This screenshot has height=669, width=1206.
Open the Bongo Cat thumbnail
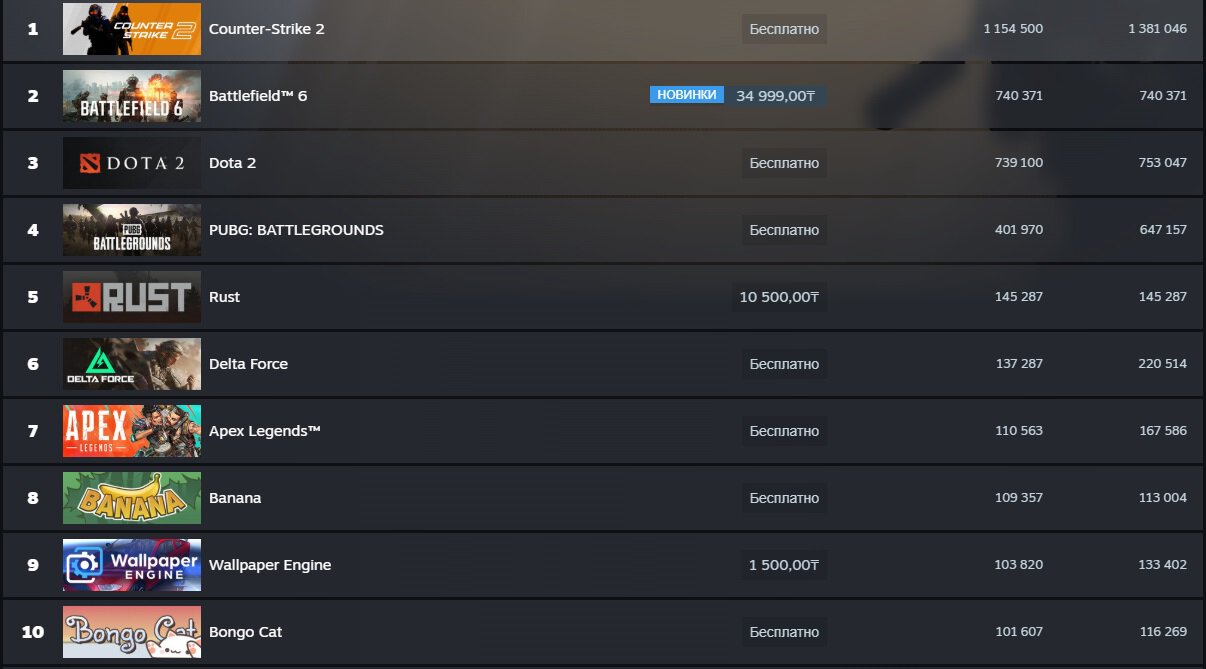point(131,632)
